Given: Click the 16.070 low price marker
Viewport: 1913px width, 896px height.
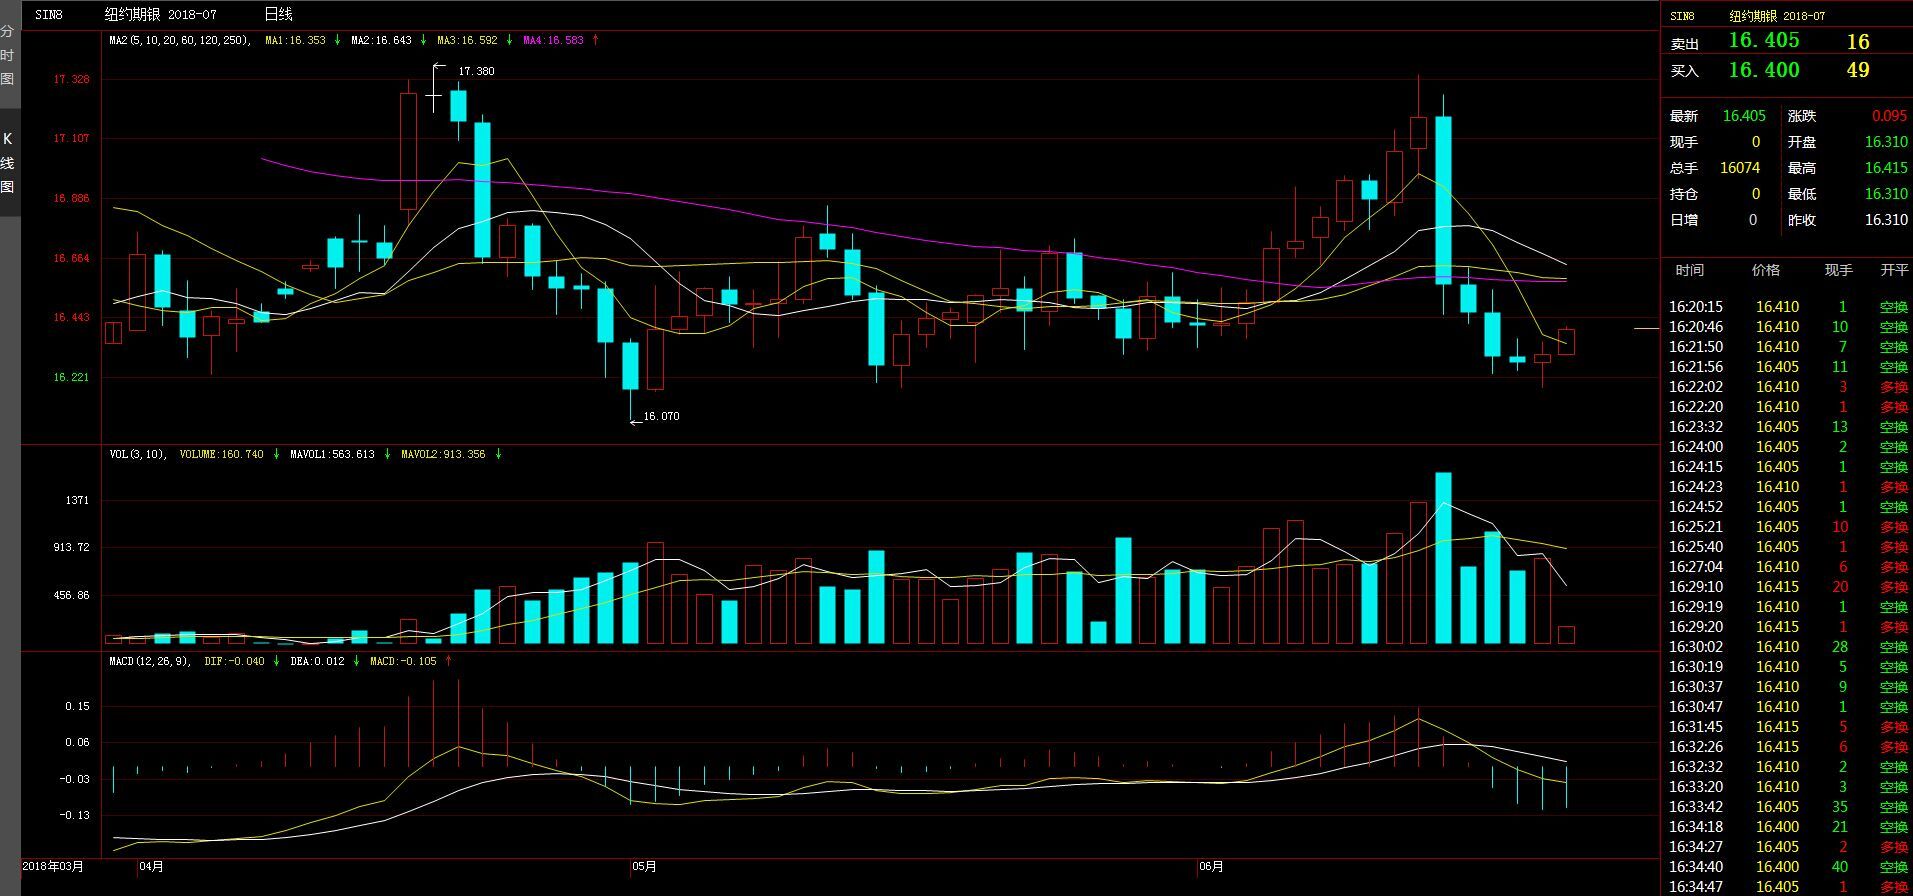Looking at the screenshot, I should click(661, 416).
